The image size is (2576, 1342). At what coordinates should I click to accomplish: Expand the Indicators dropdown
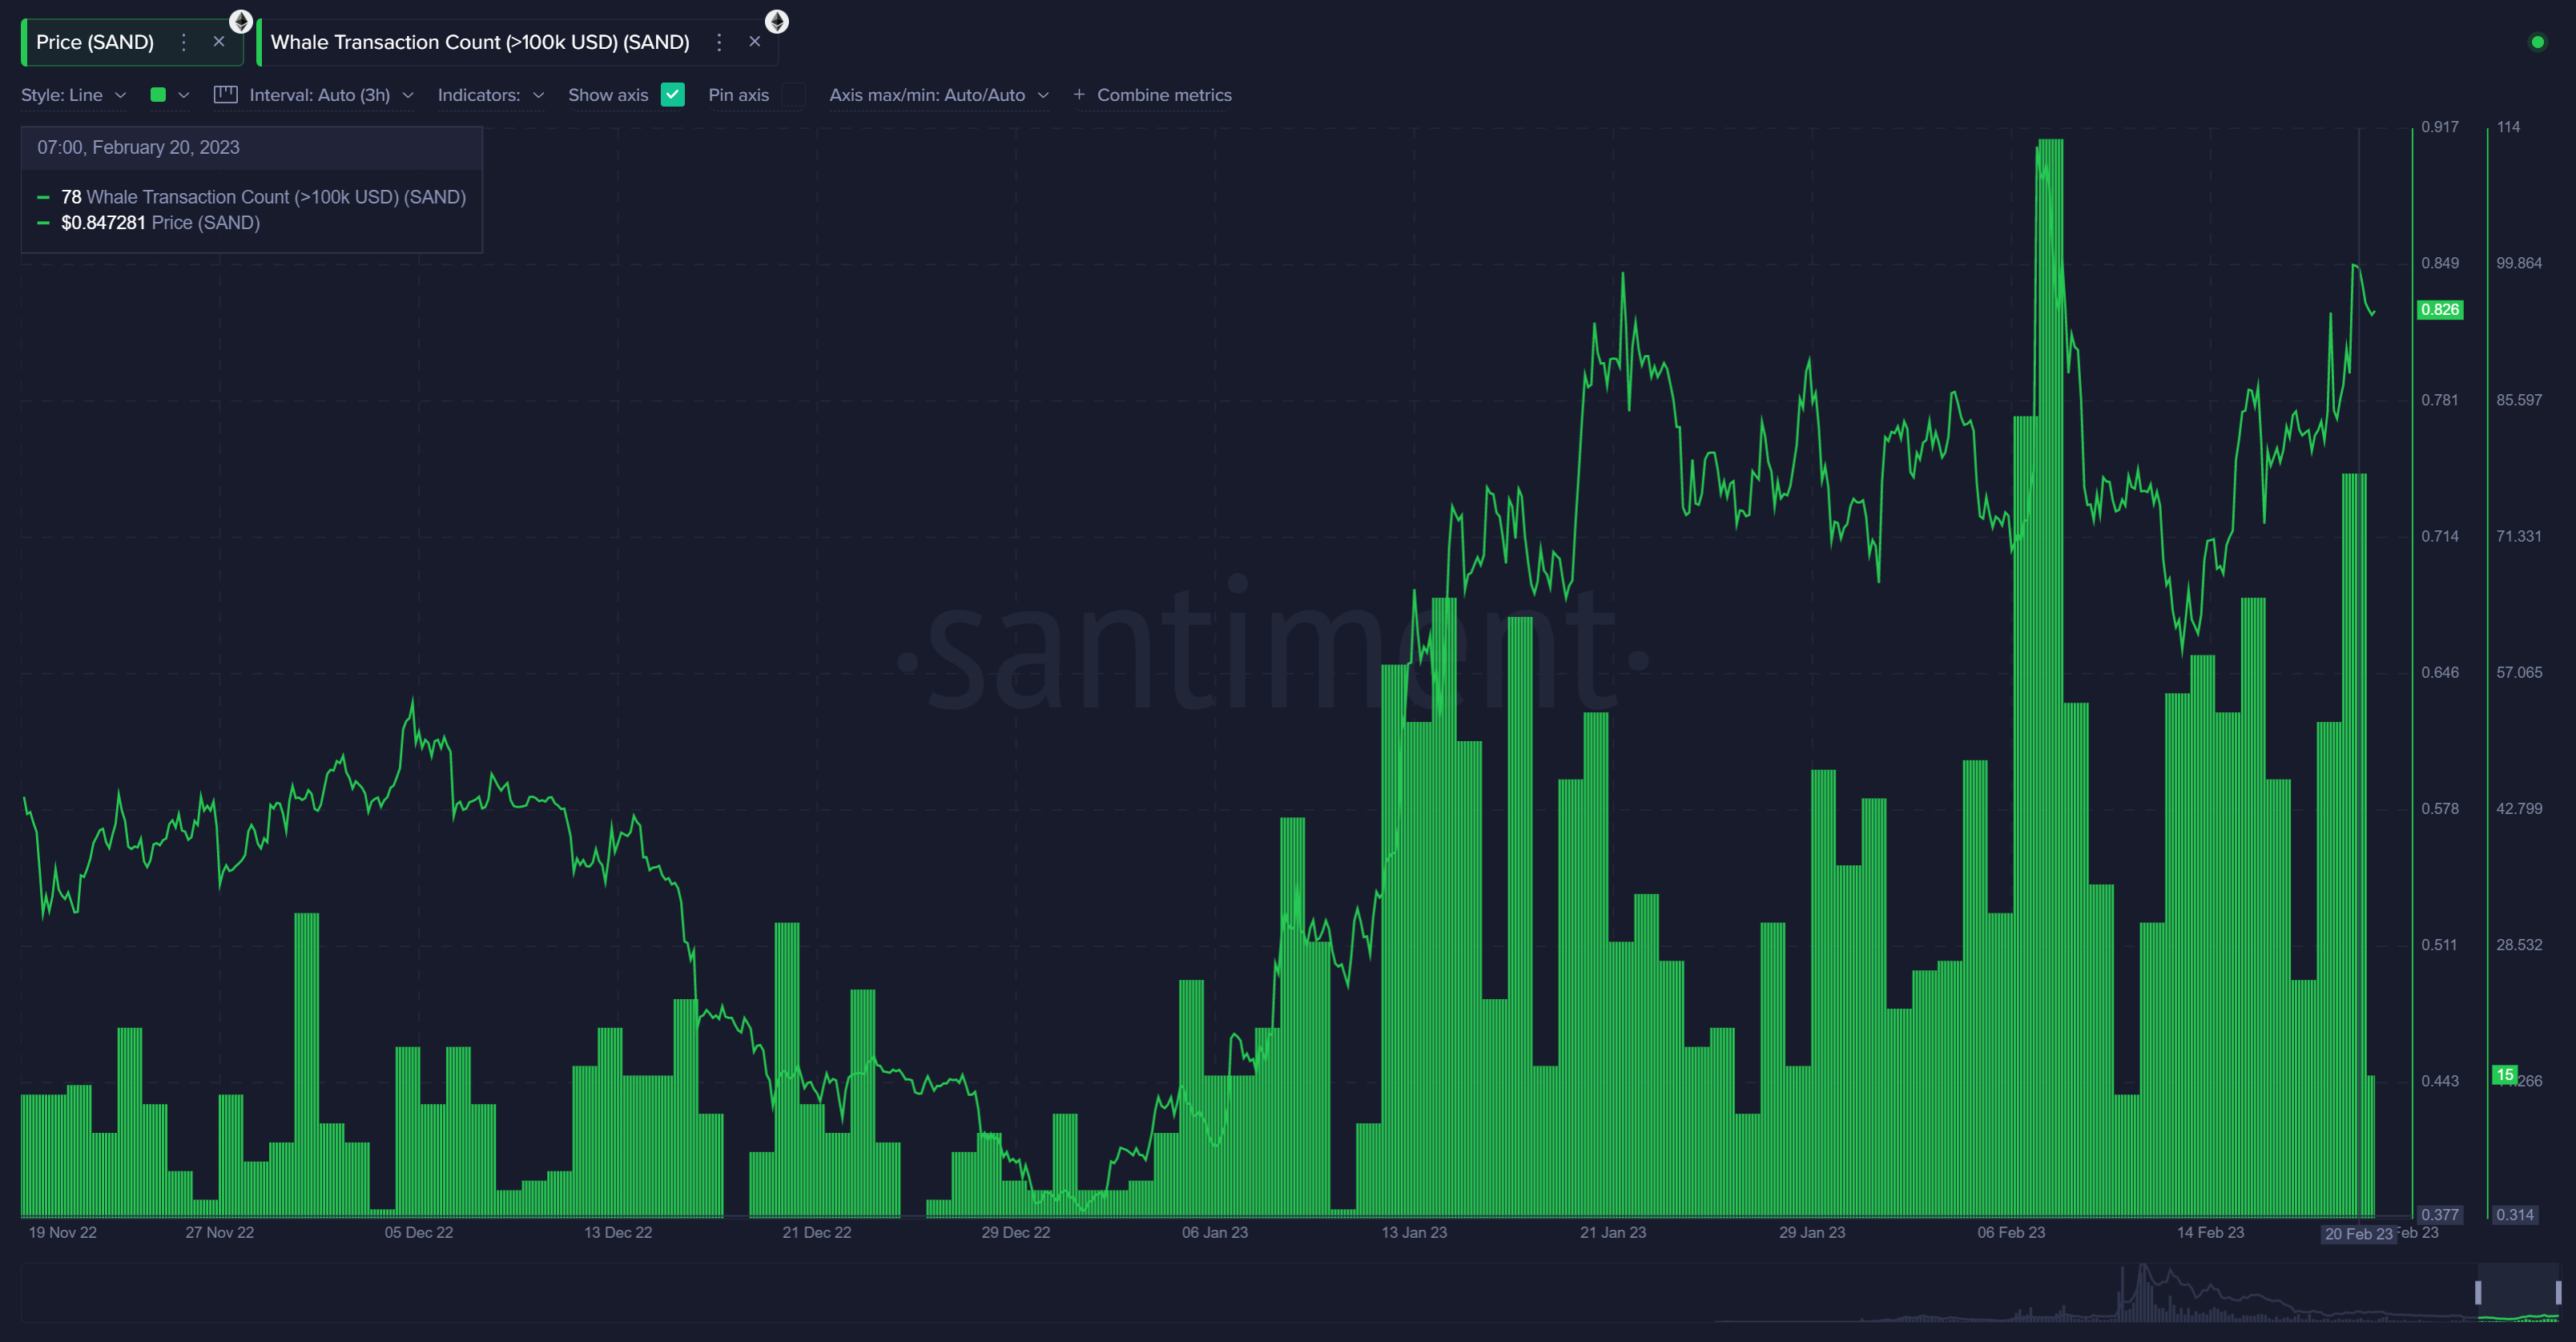click(x=491, y=95)
